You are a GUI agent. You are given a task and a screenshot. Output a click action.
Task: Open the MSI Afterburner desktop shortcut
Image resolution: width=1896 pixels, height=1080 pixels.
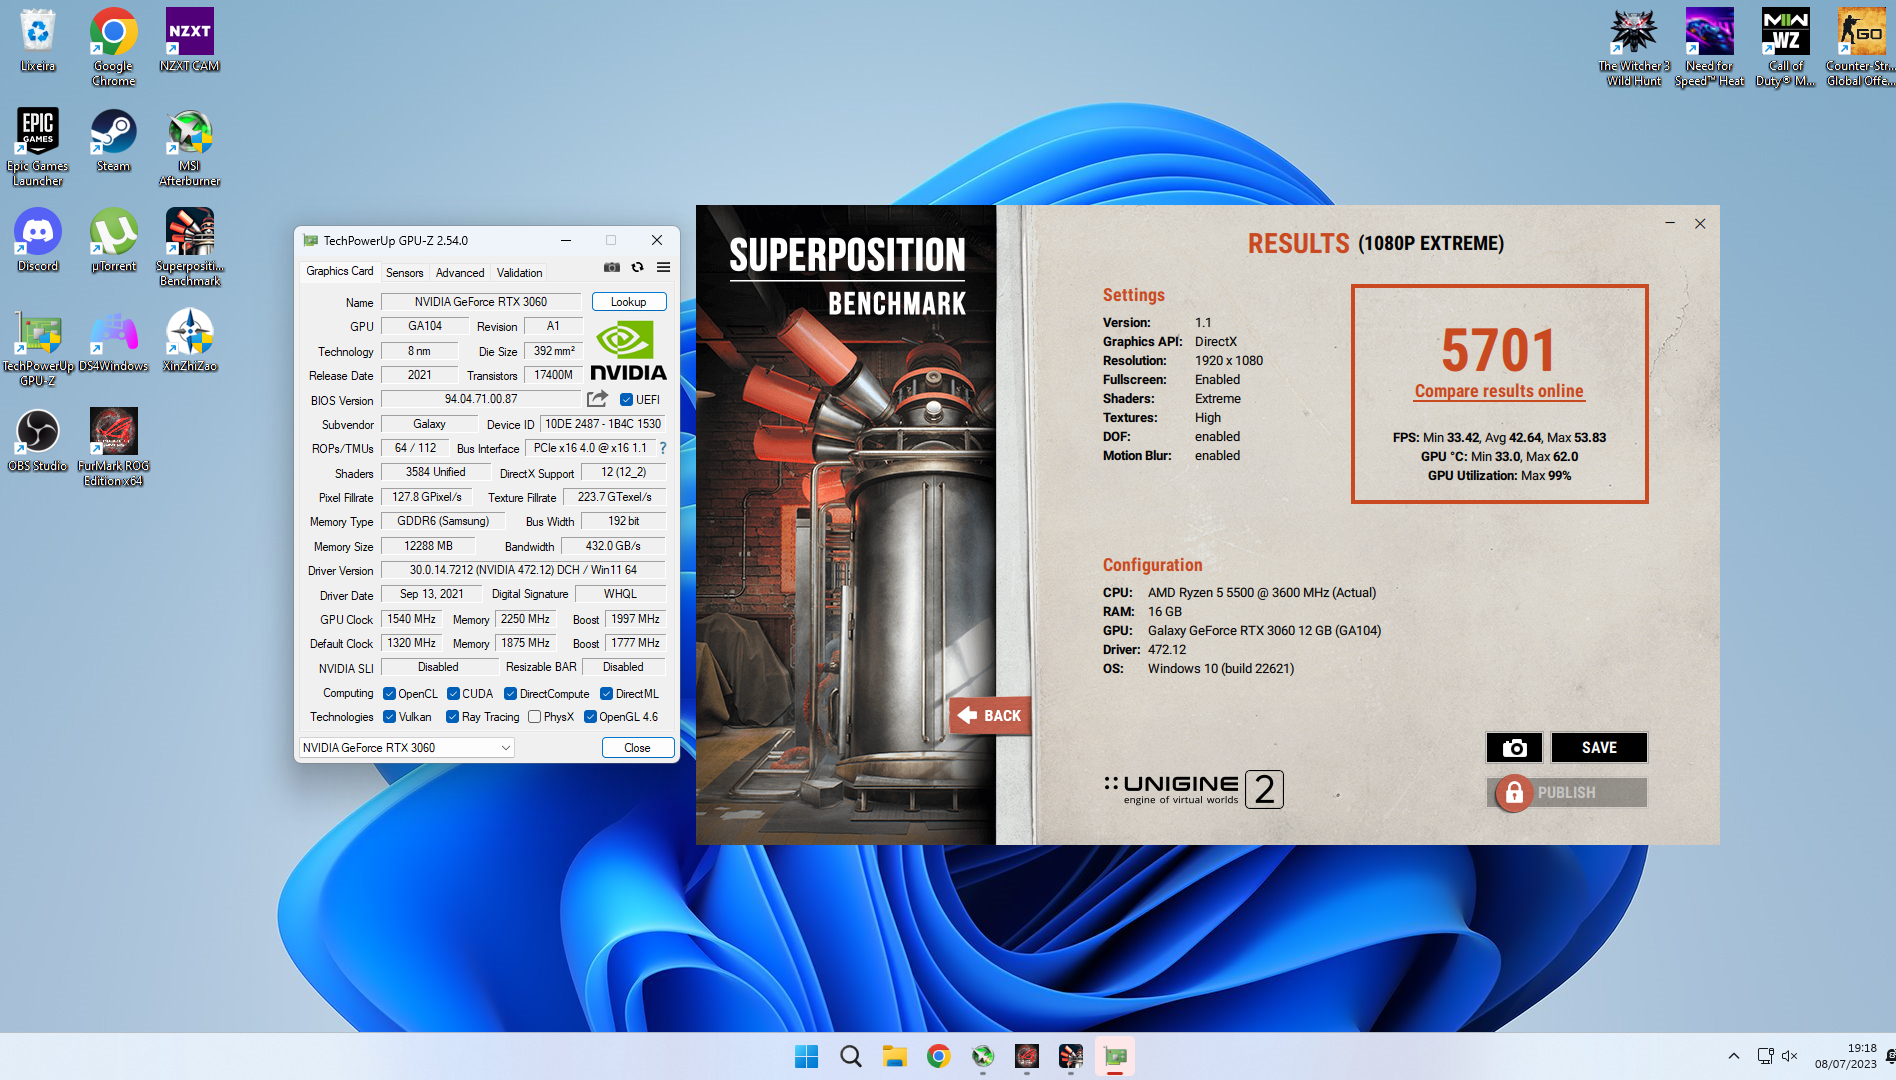coord(190,147)
